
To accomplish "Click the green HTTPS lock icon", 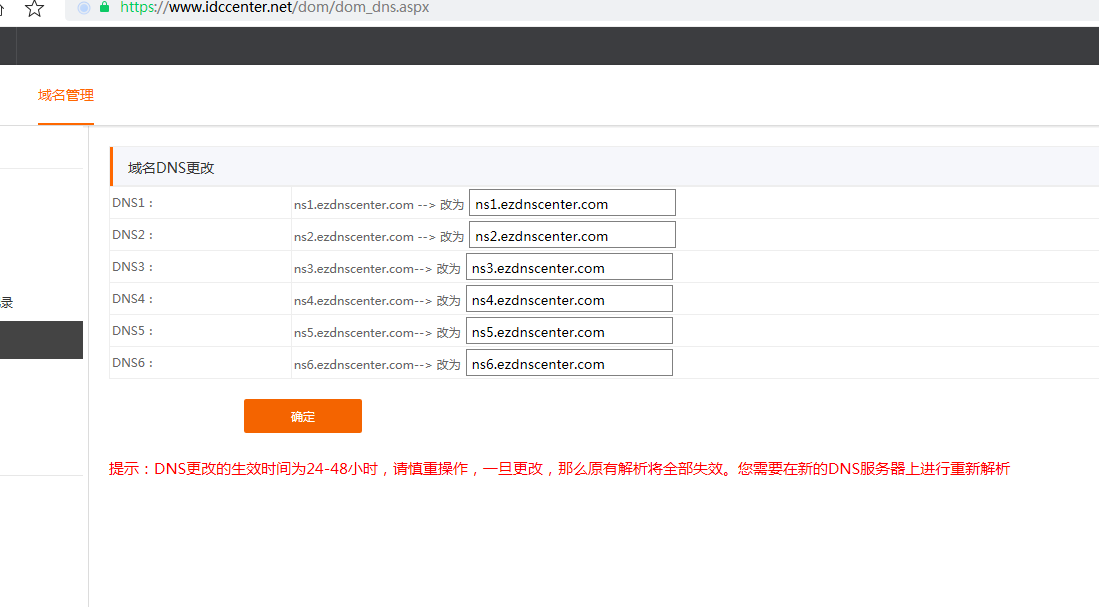I will 105,7.
